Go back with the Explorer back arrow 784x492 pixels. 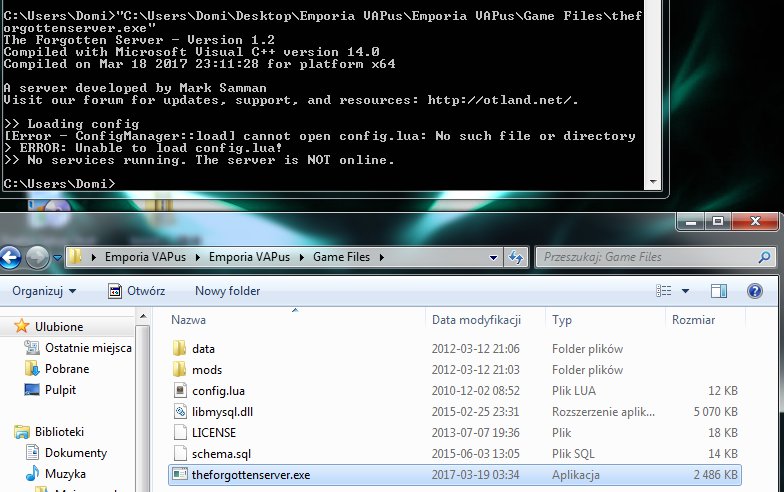click(x=10, y=258)
